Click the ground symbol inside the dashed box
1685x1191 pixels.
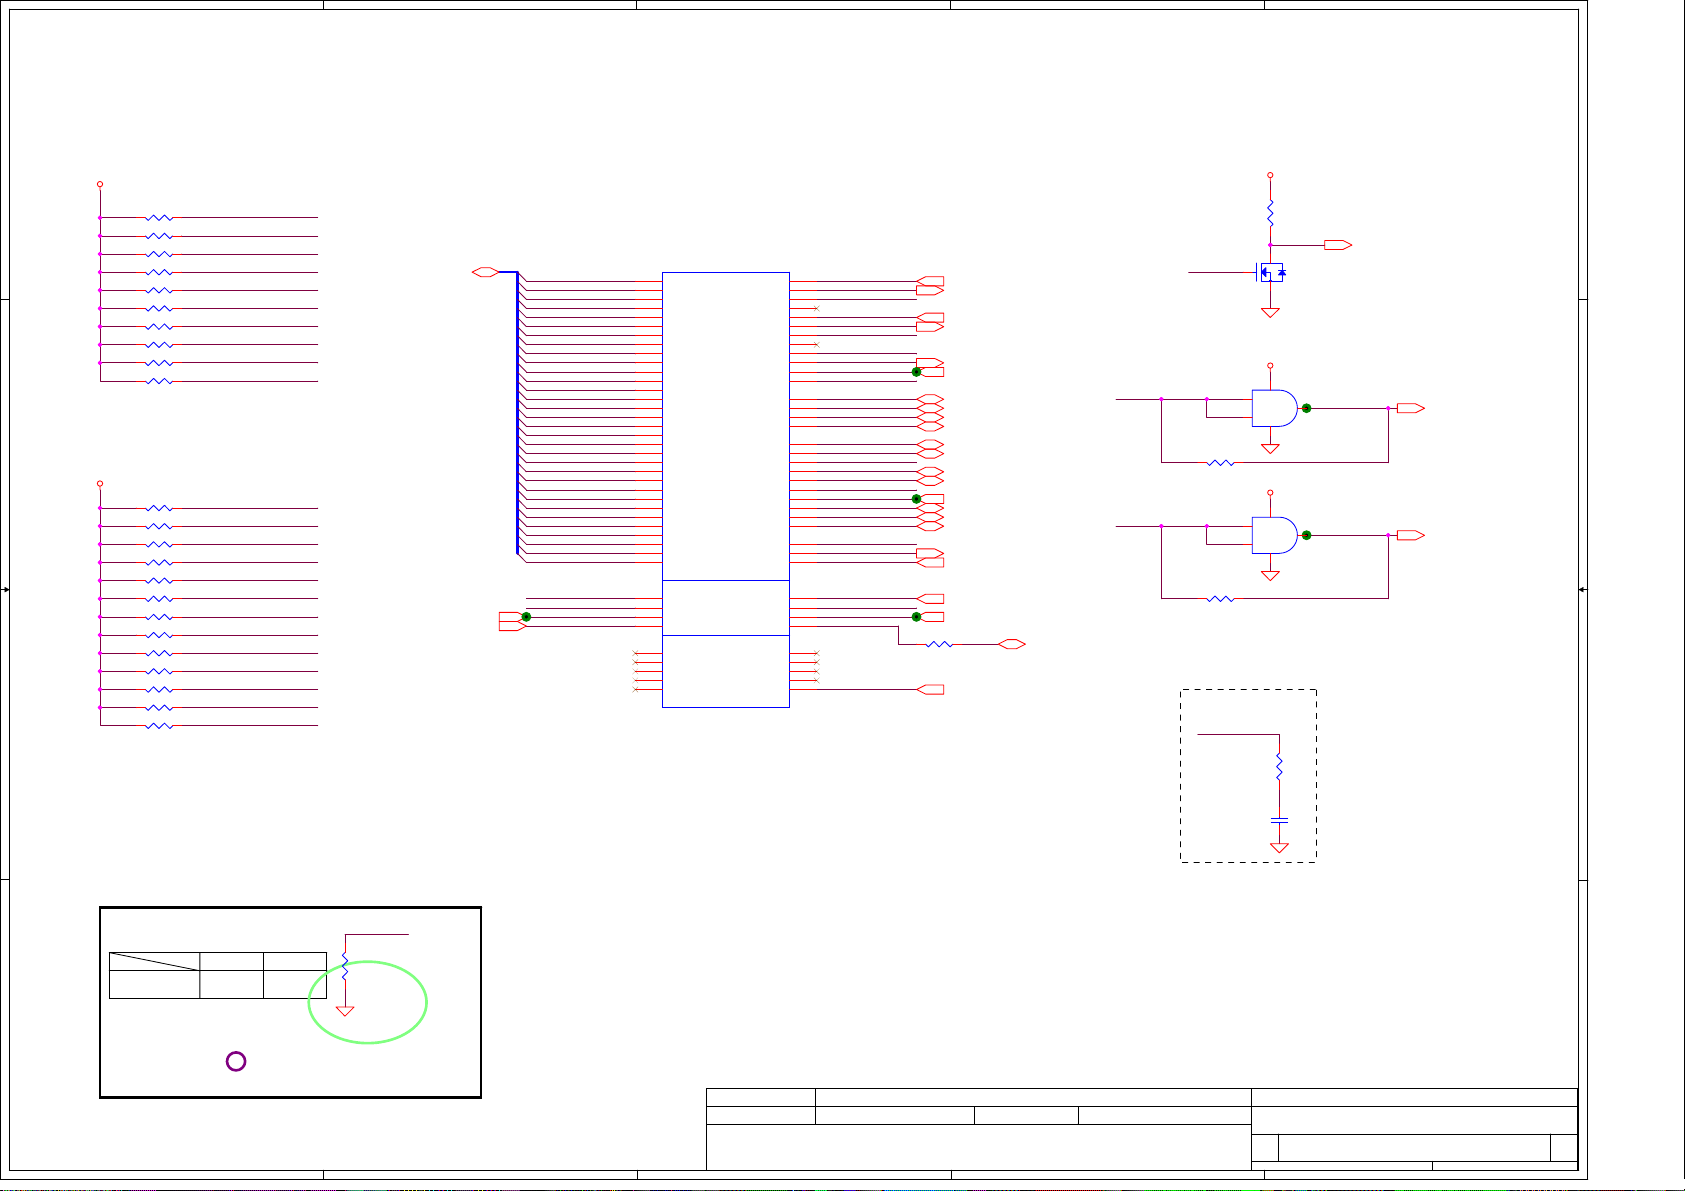[1279, 848]
